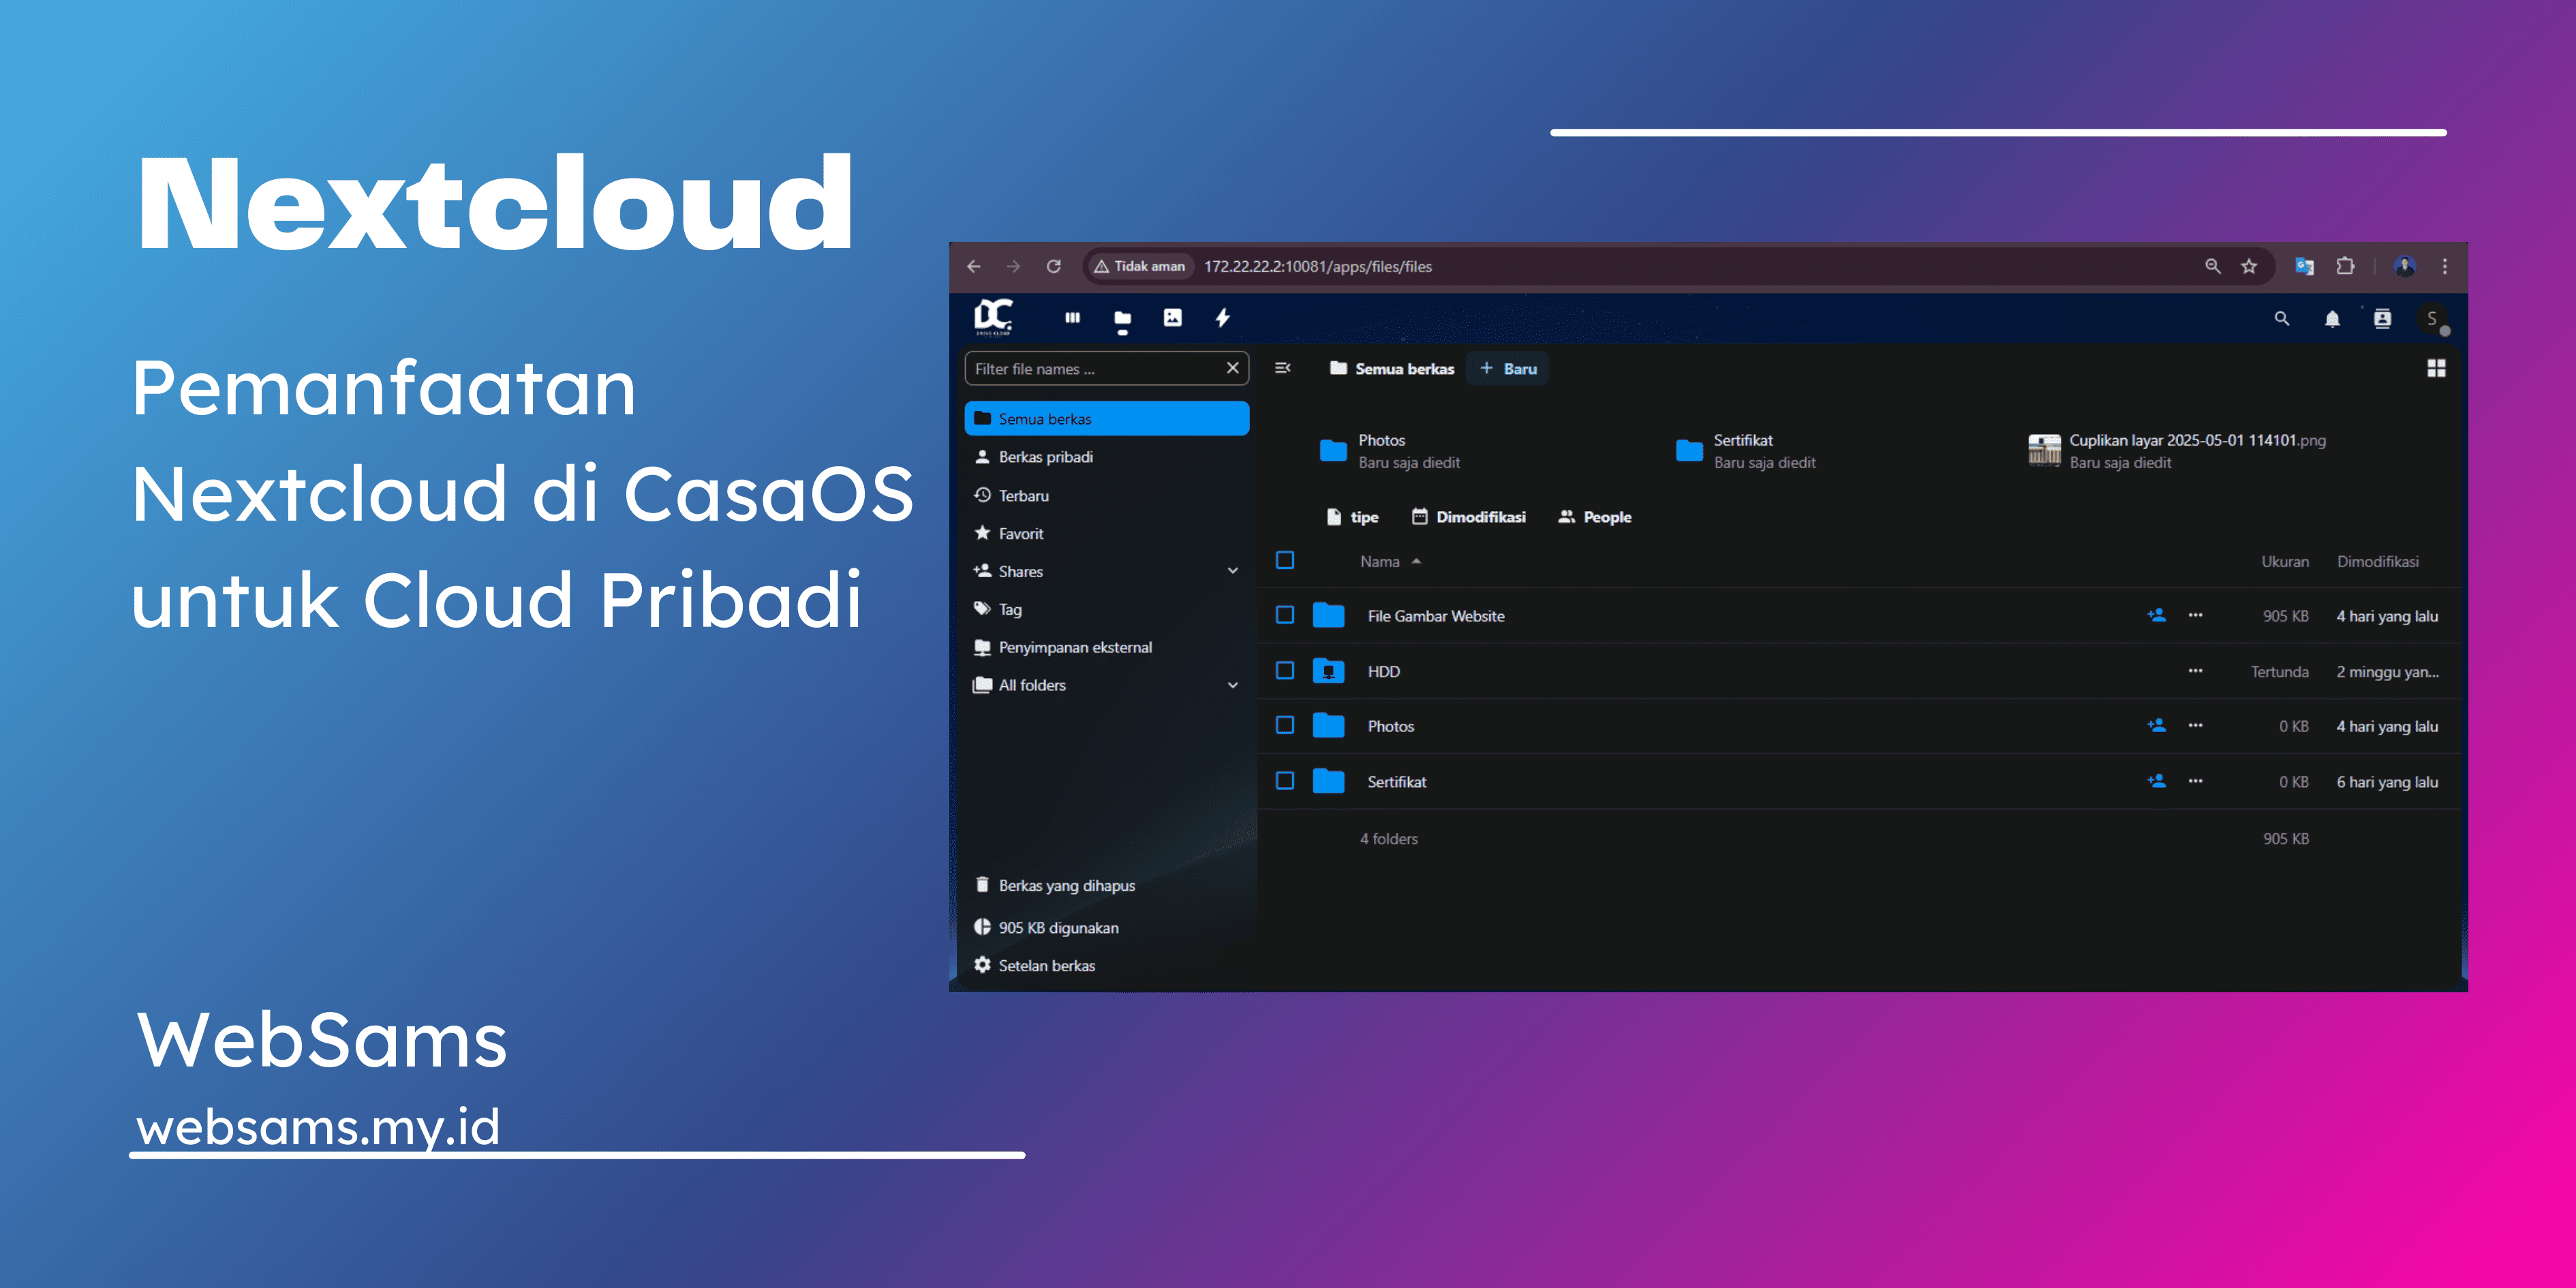Open actions menu for Sertifikat row
The width and height of the screenshot is (2576, 1288).
coord(2195,781)
